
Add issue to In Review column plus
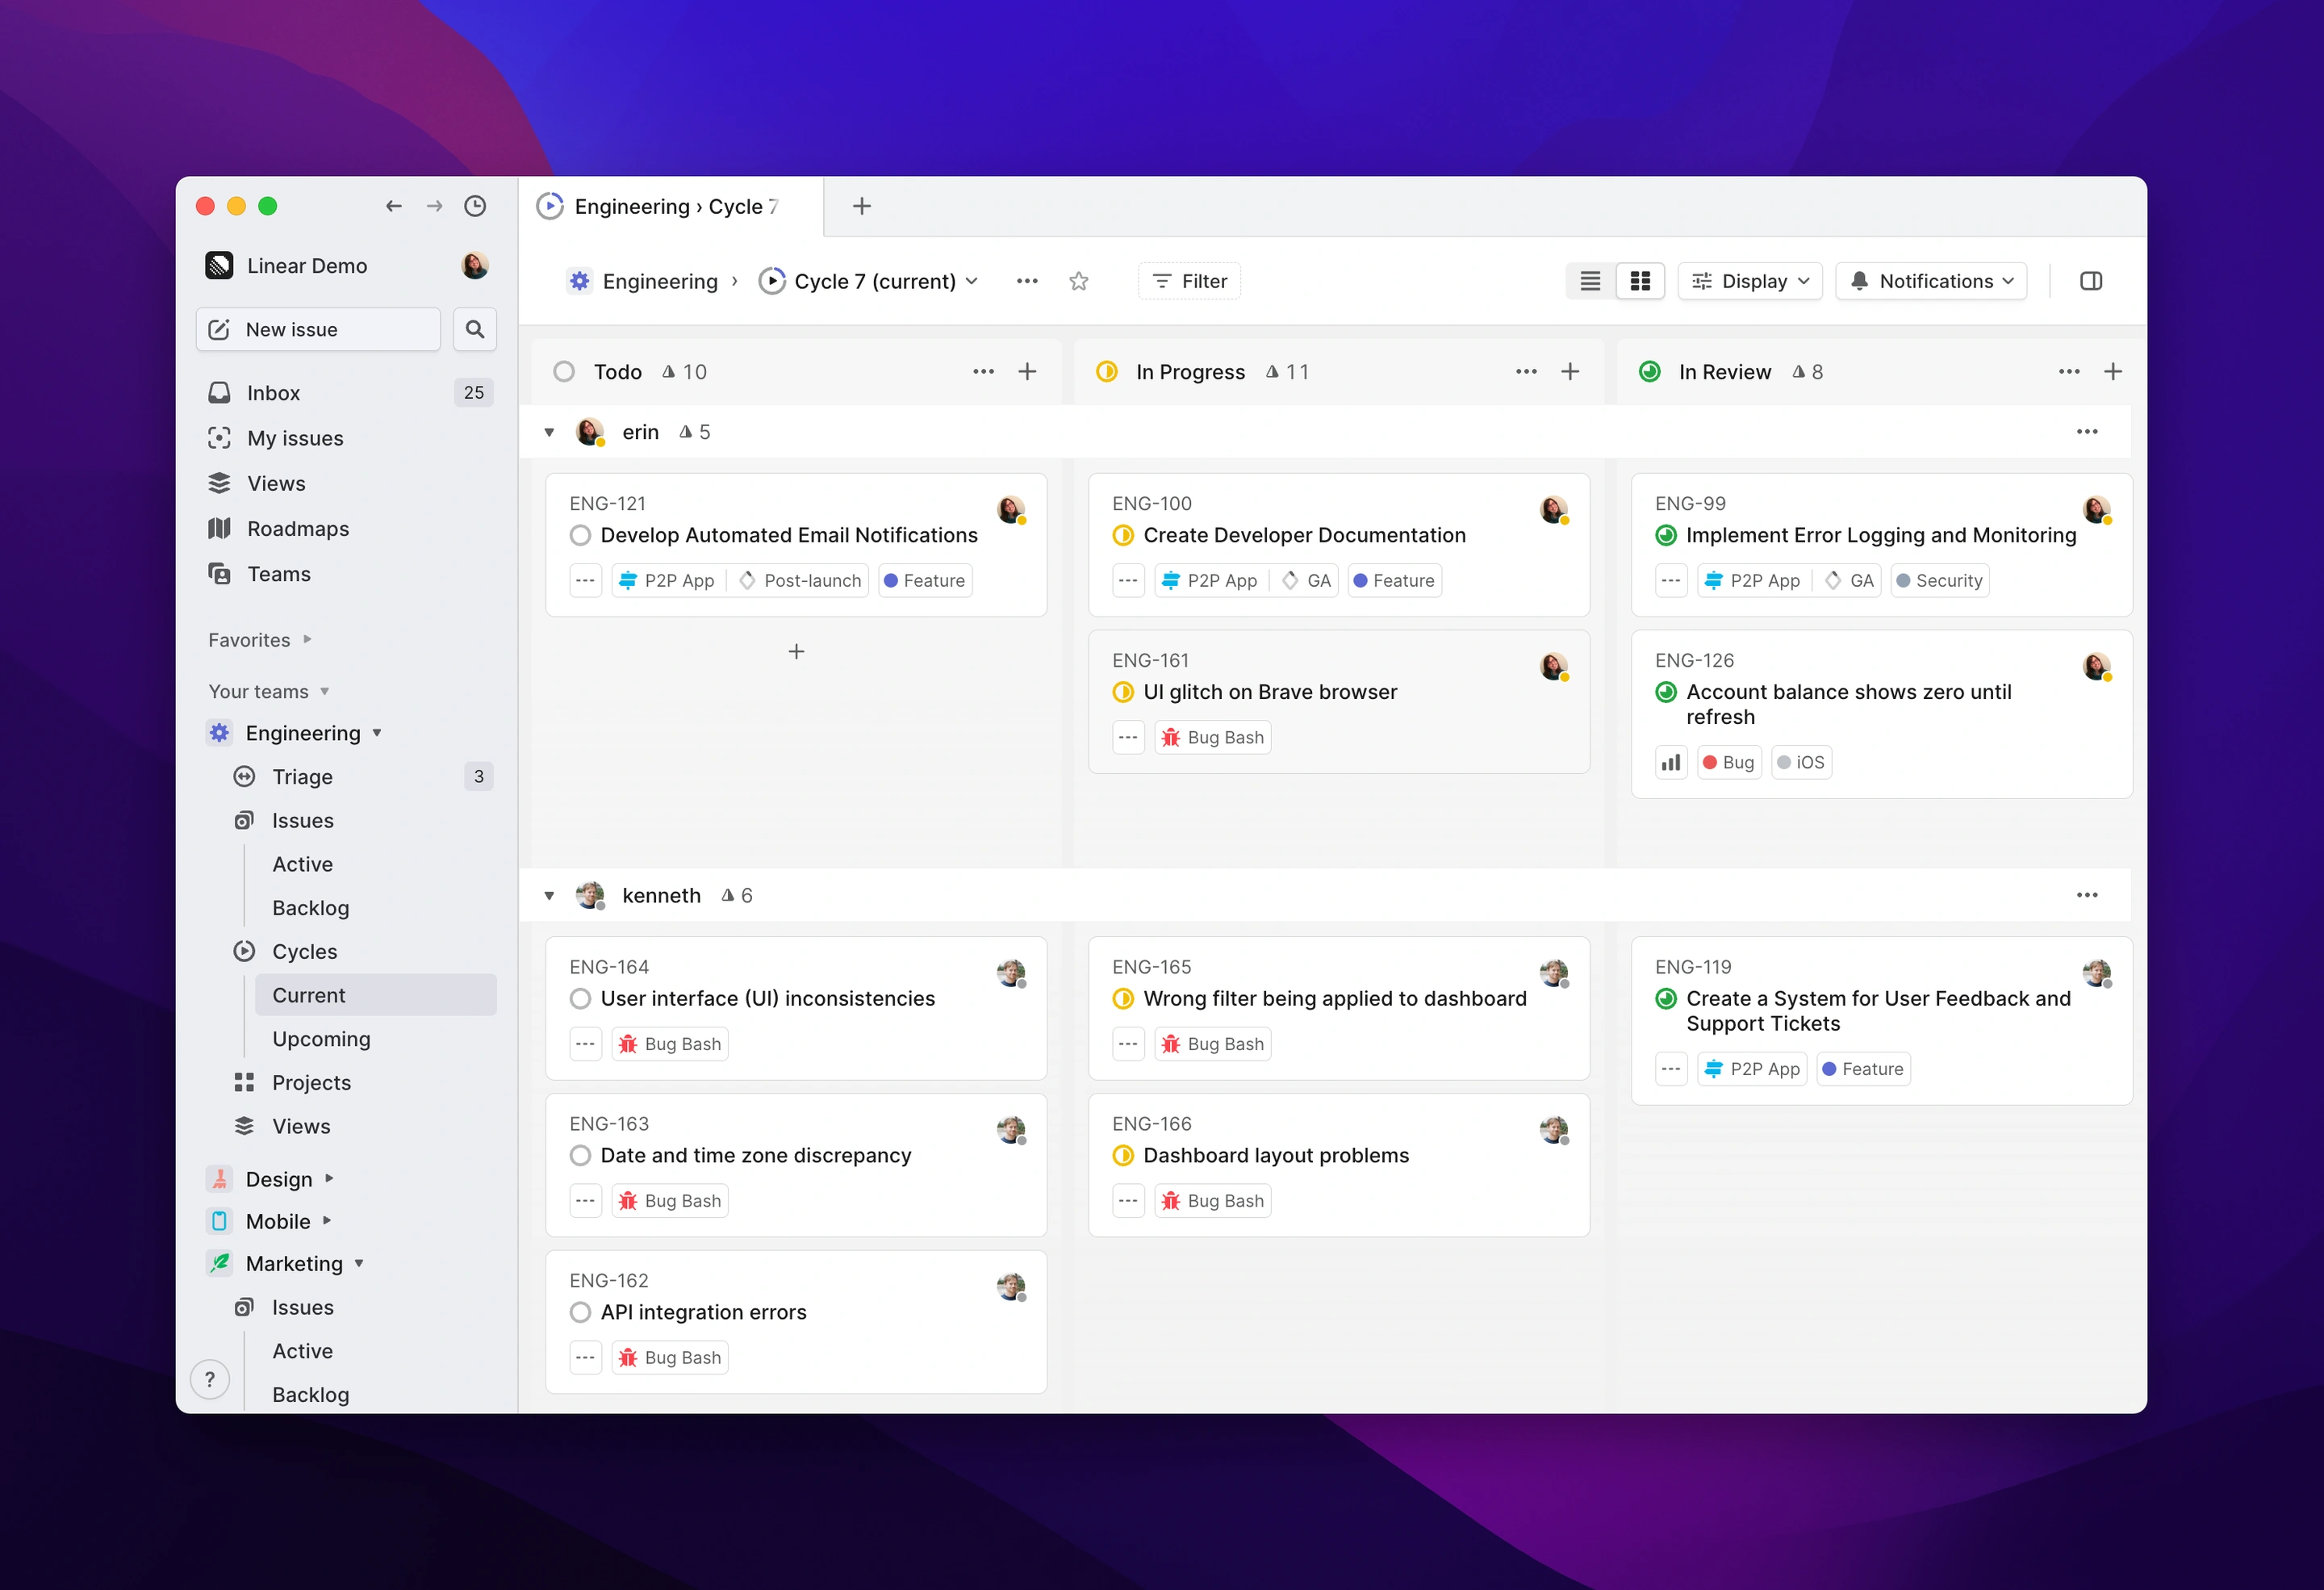[2113, 372]
